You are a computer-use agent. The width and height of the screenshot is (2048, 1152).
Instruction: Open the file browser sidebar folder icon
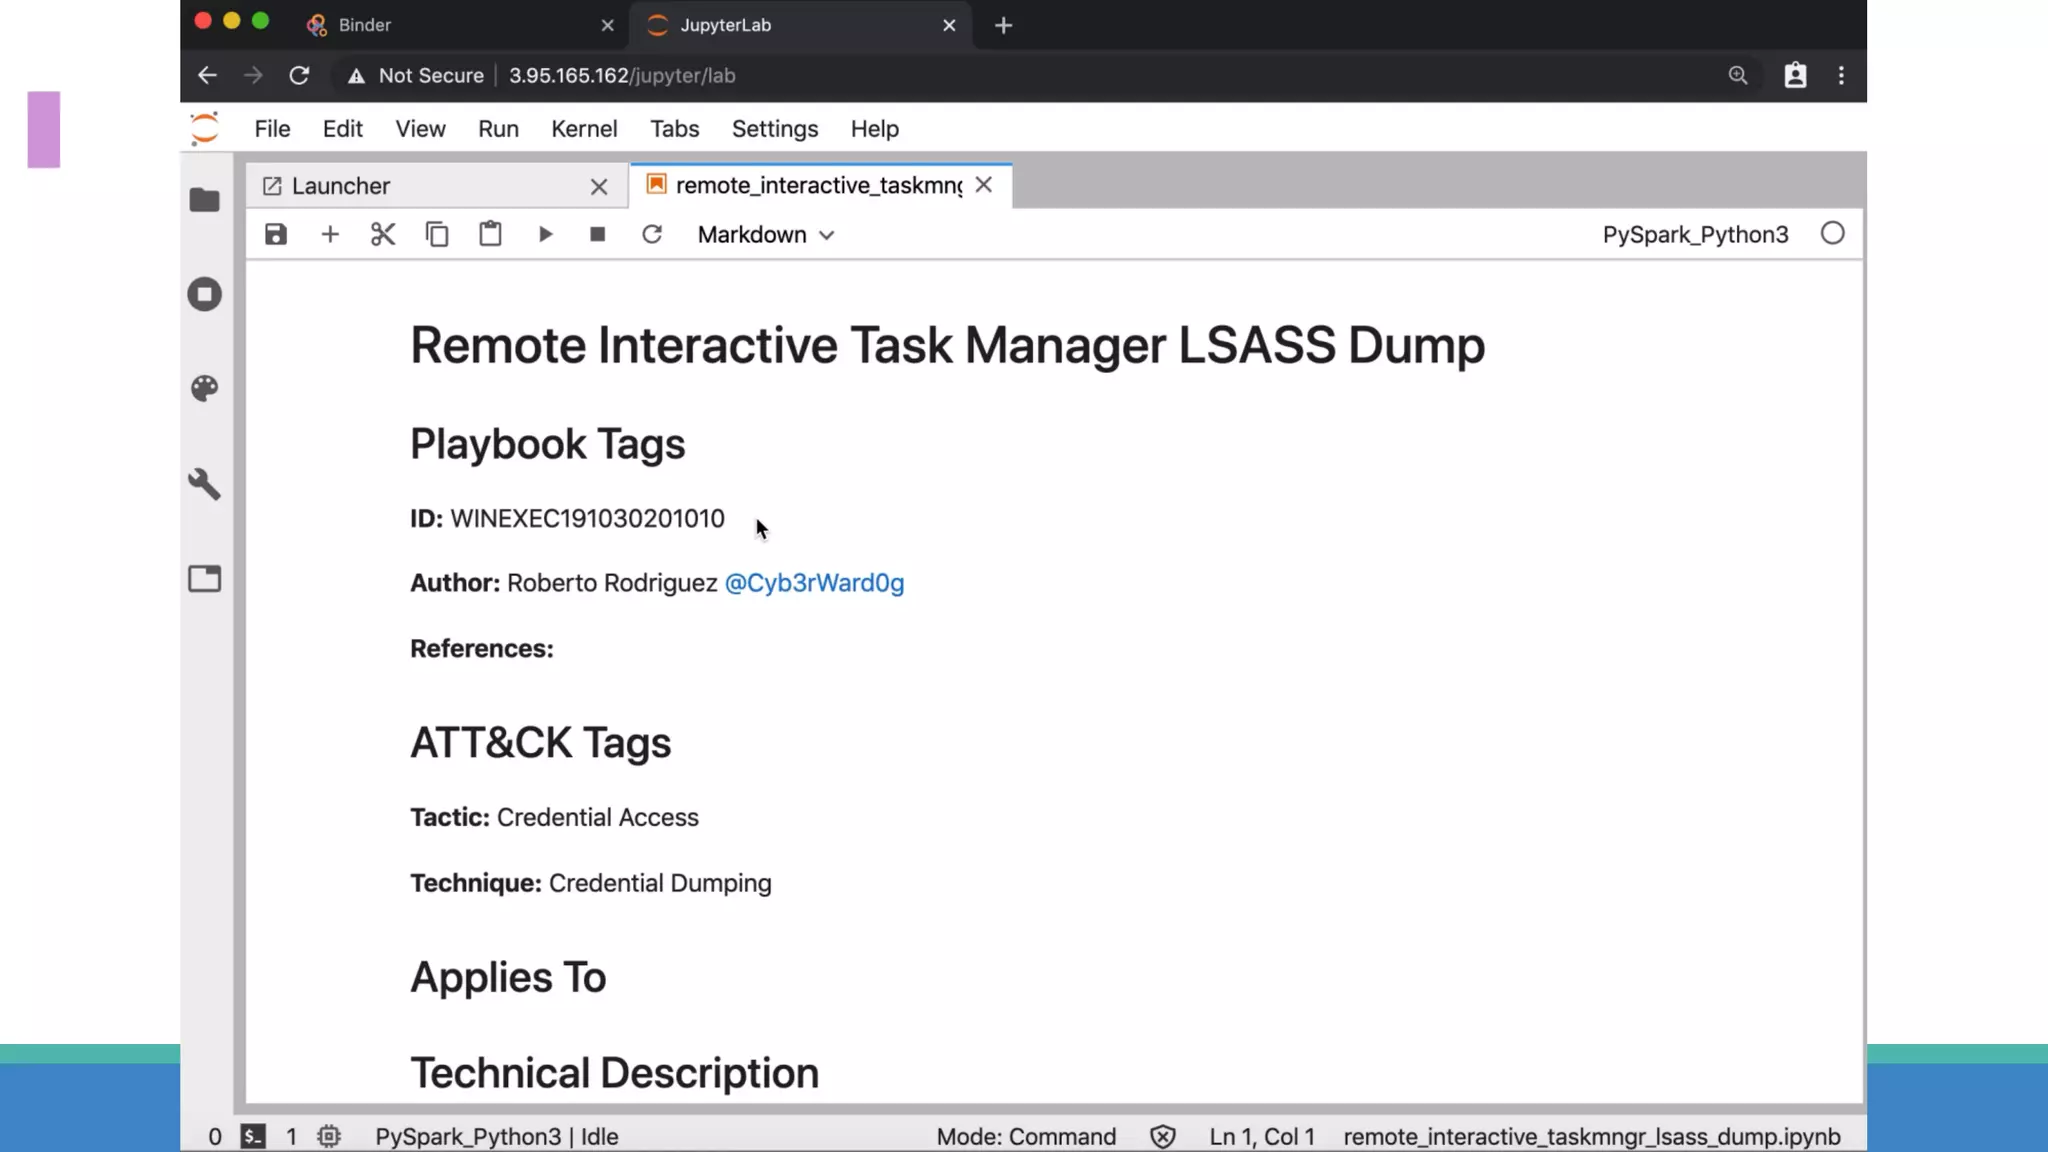click(205, 200)
